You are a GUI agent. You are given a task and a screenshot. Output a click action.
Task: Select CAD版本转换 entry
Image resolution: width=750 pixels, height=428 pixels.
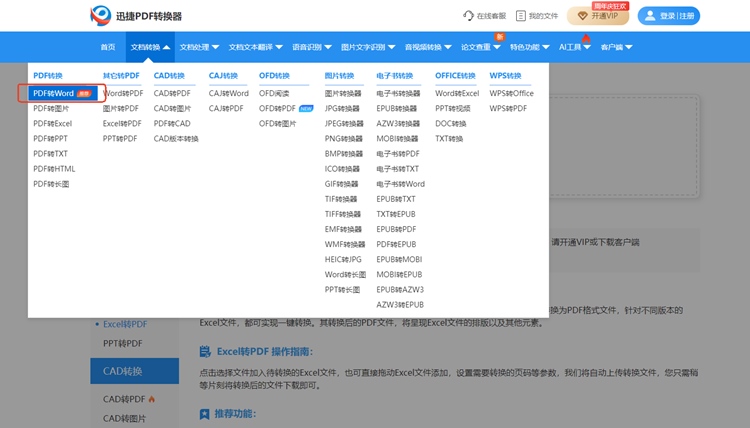176,139
